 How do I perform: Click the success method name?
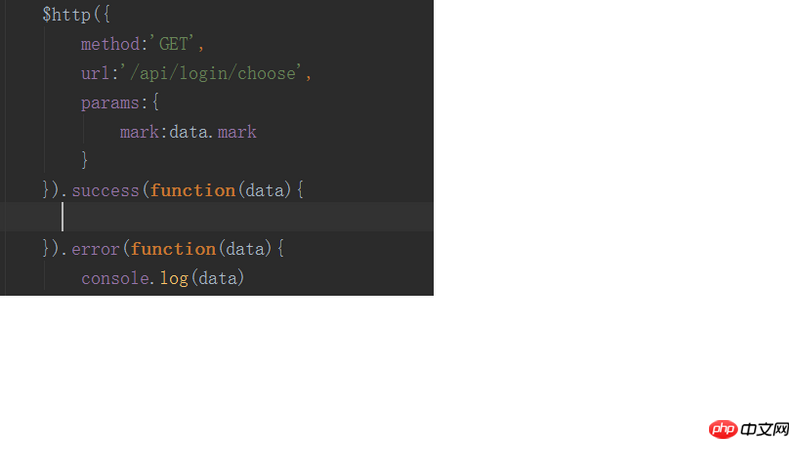click(105, 190)
